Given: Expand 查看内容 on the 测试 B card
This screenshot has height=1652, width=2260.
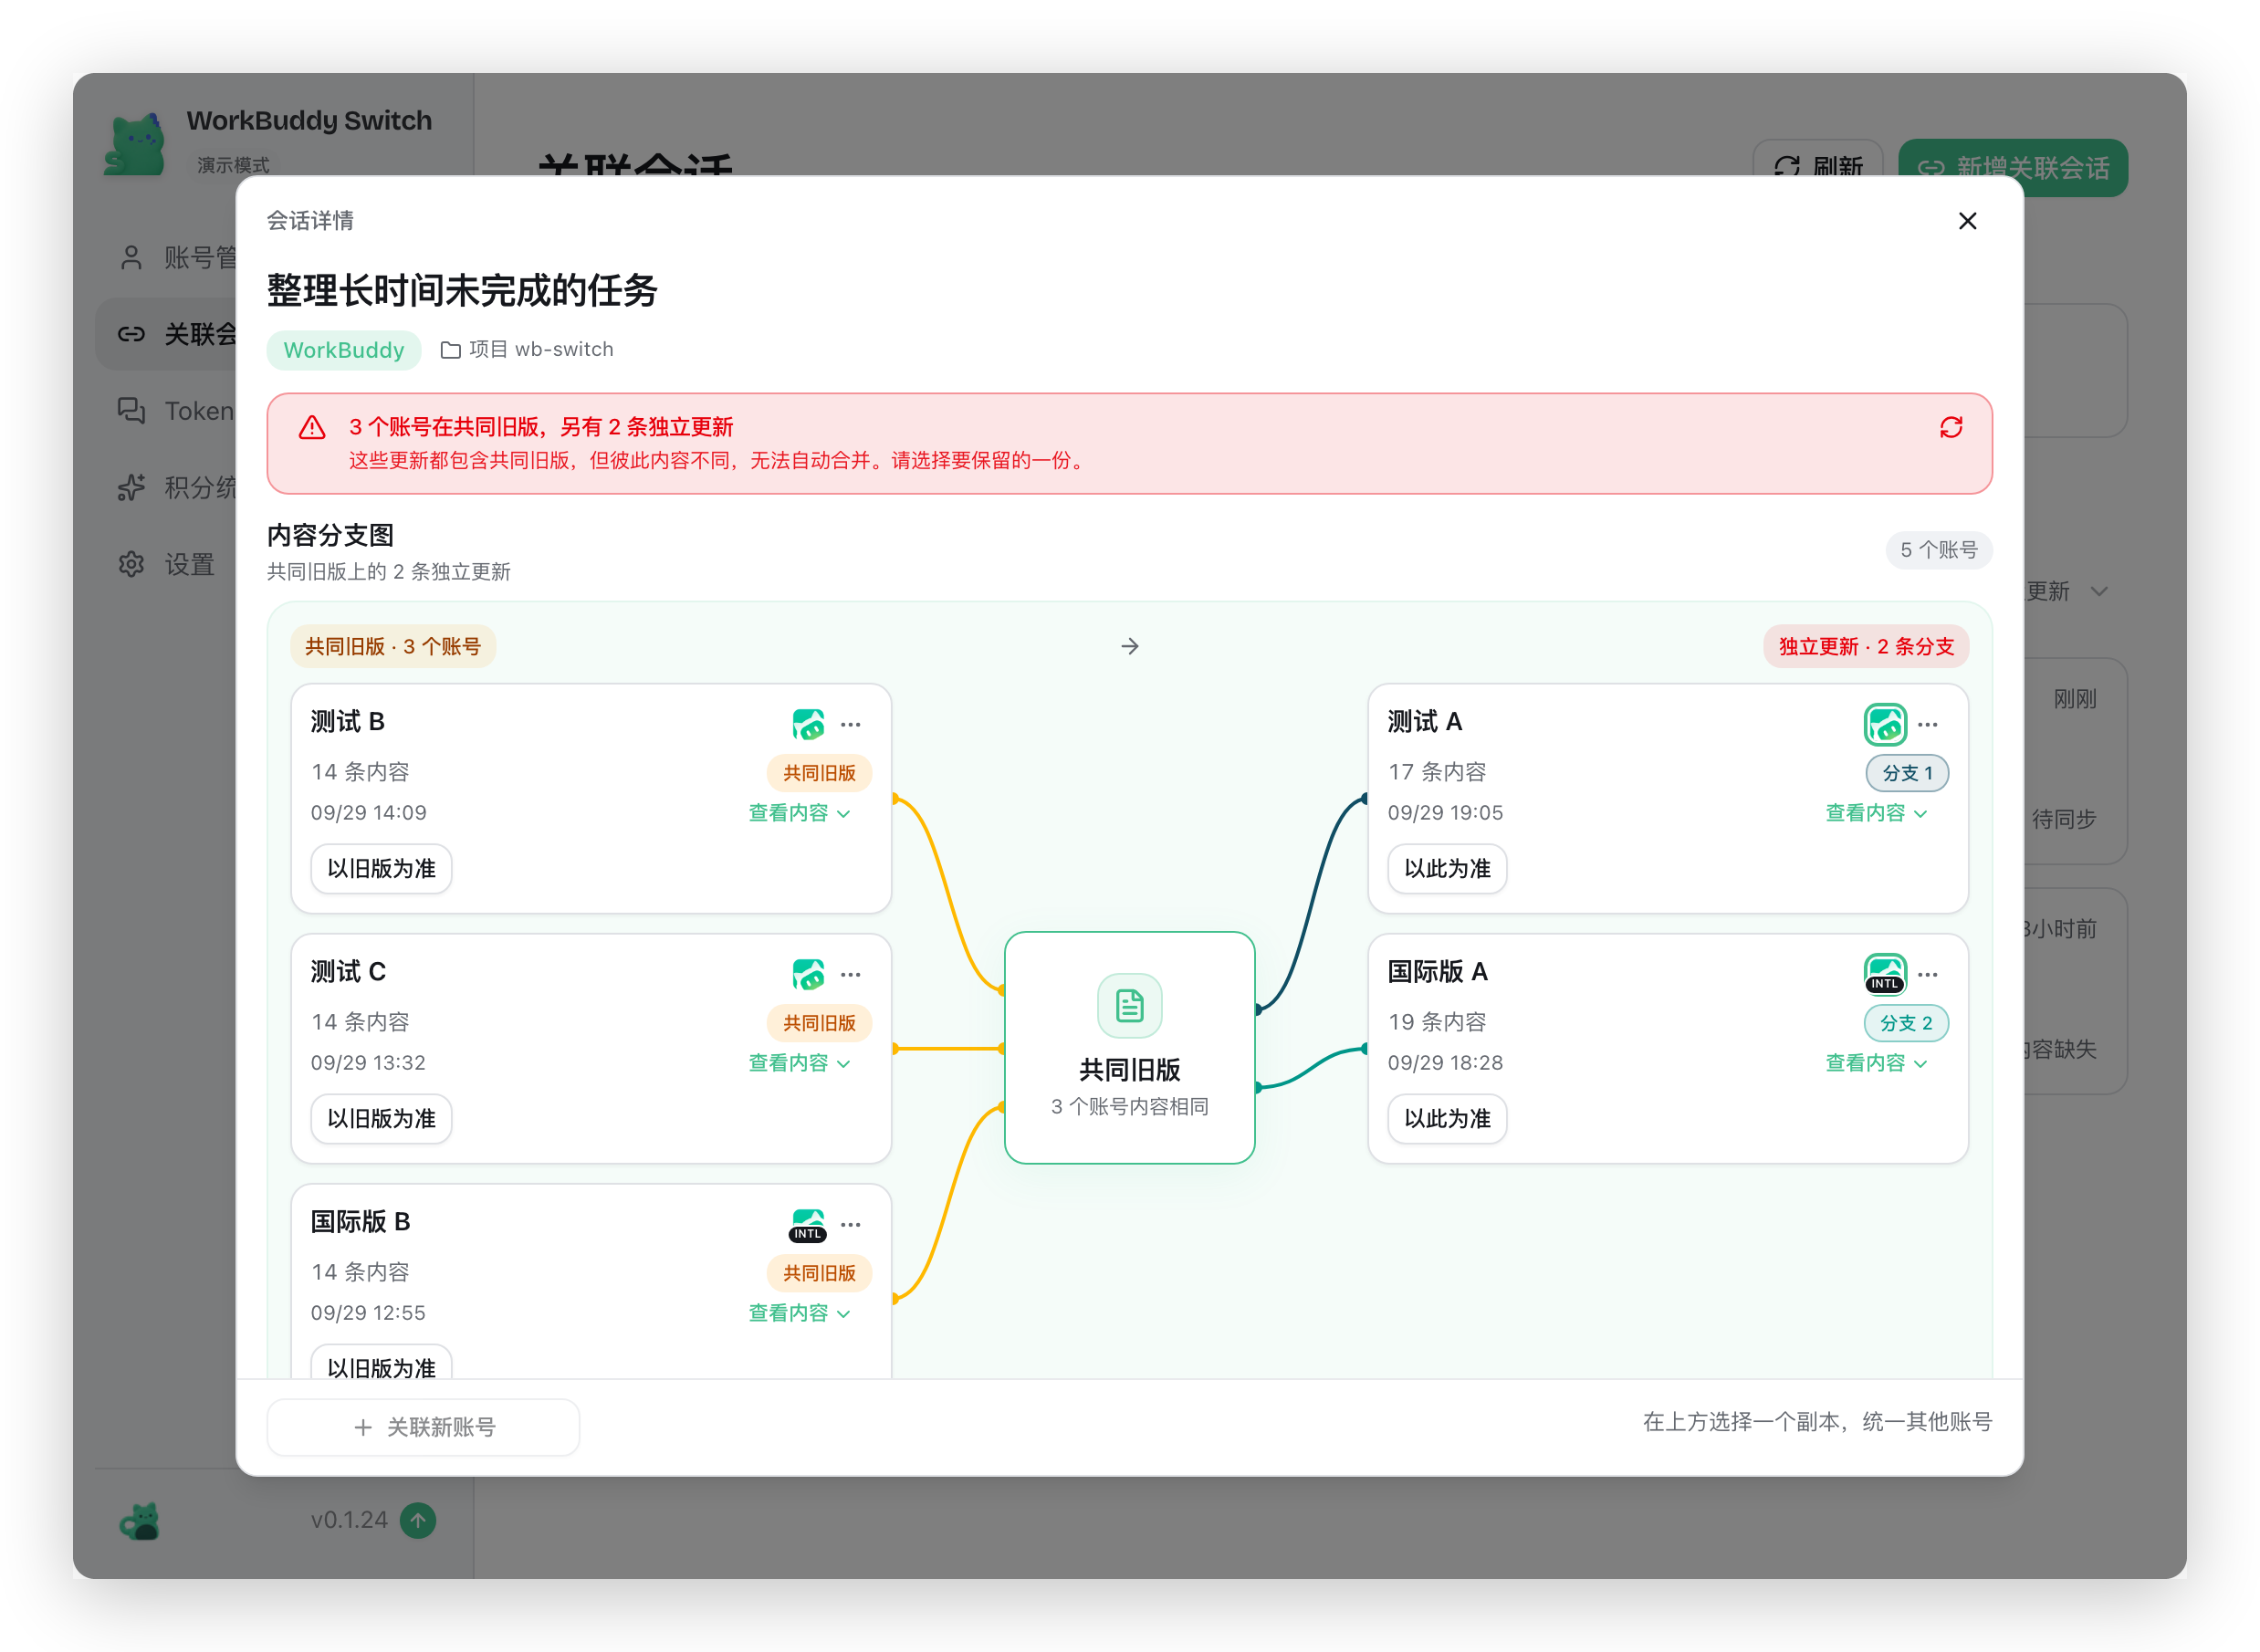Looking at the screenshot, I should click(x=799, y=813).
